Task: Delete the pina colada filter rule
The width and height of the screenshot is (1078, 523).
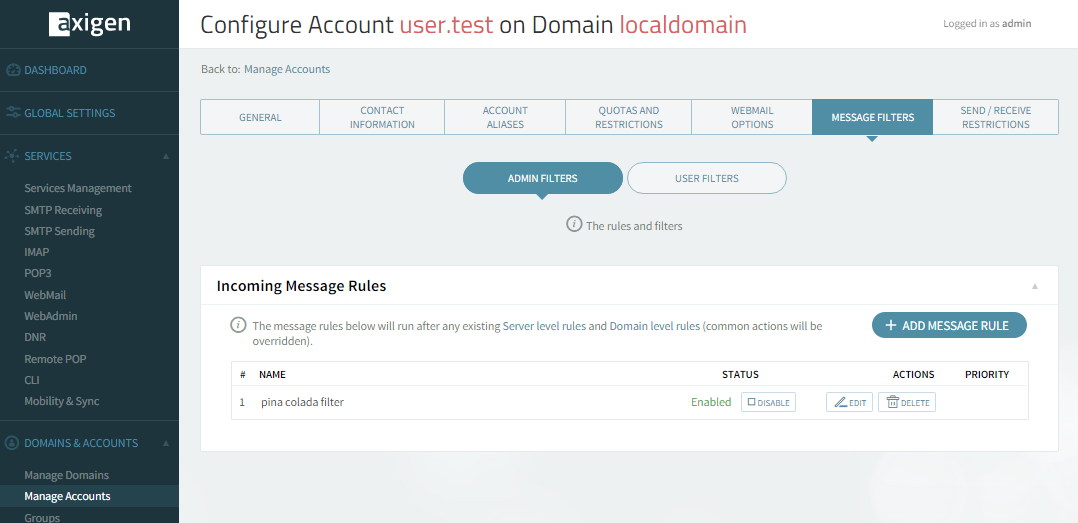Action: point(906,402)
